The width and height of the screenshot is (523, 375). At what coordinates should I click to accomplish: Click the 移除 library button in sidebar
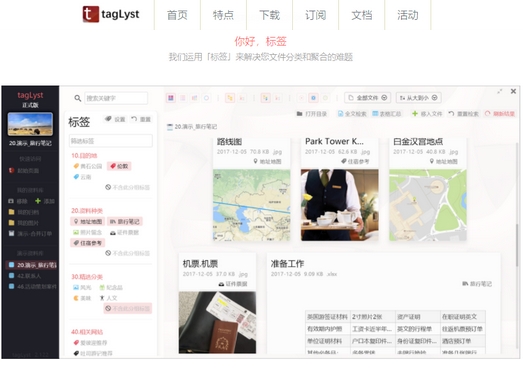click(18, 201)
